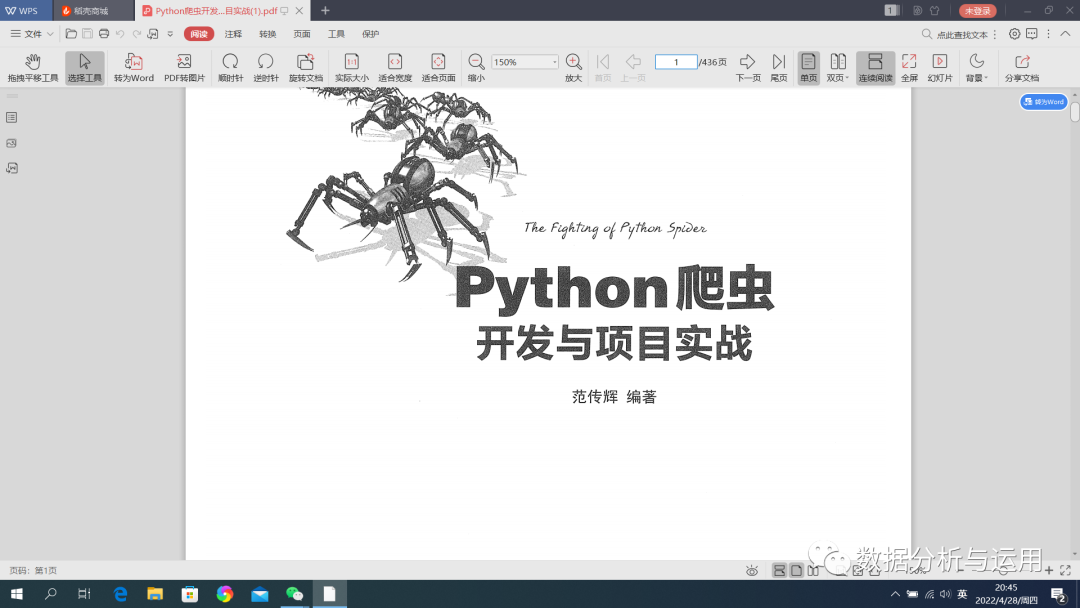
Task: Go to the next page (下一页)
Action: (747, 67)
